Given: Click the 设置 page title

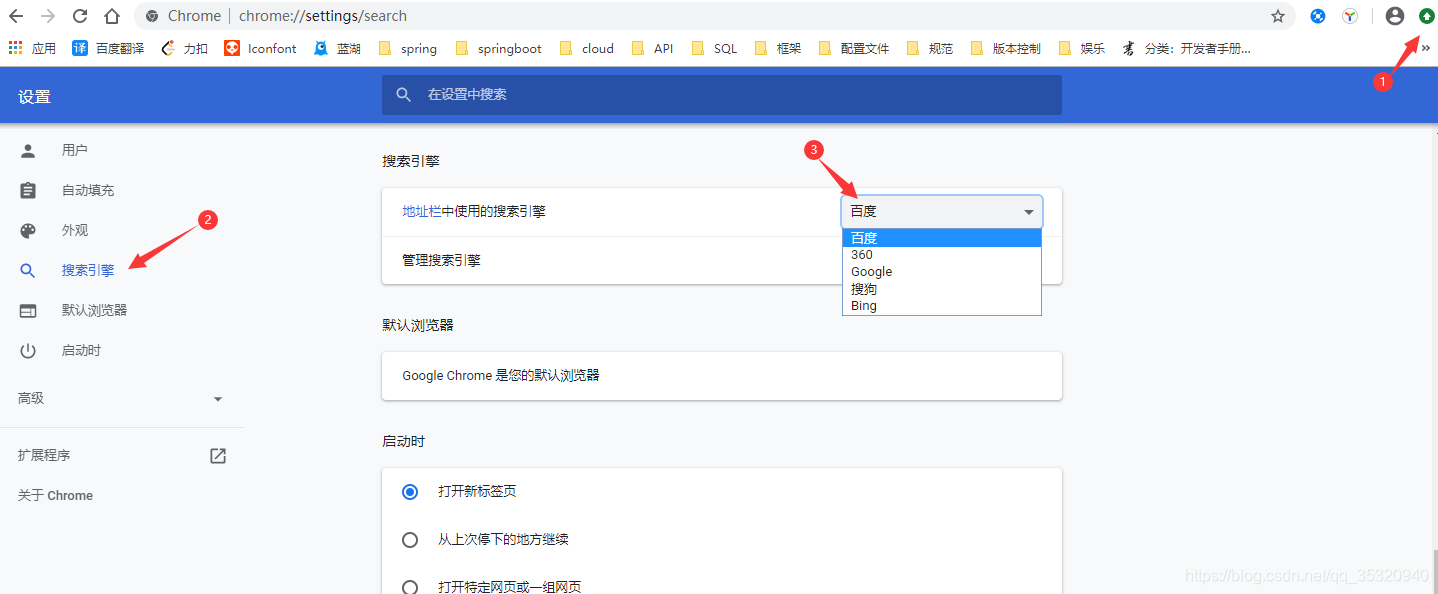Looking at the screenshot, I should (x=34, y=97).
